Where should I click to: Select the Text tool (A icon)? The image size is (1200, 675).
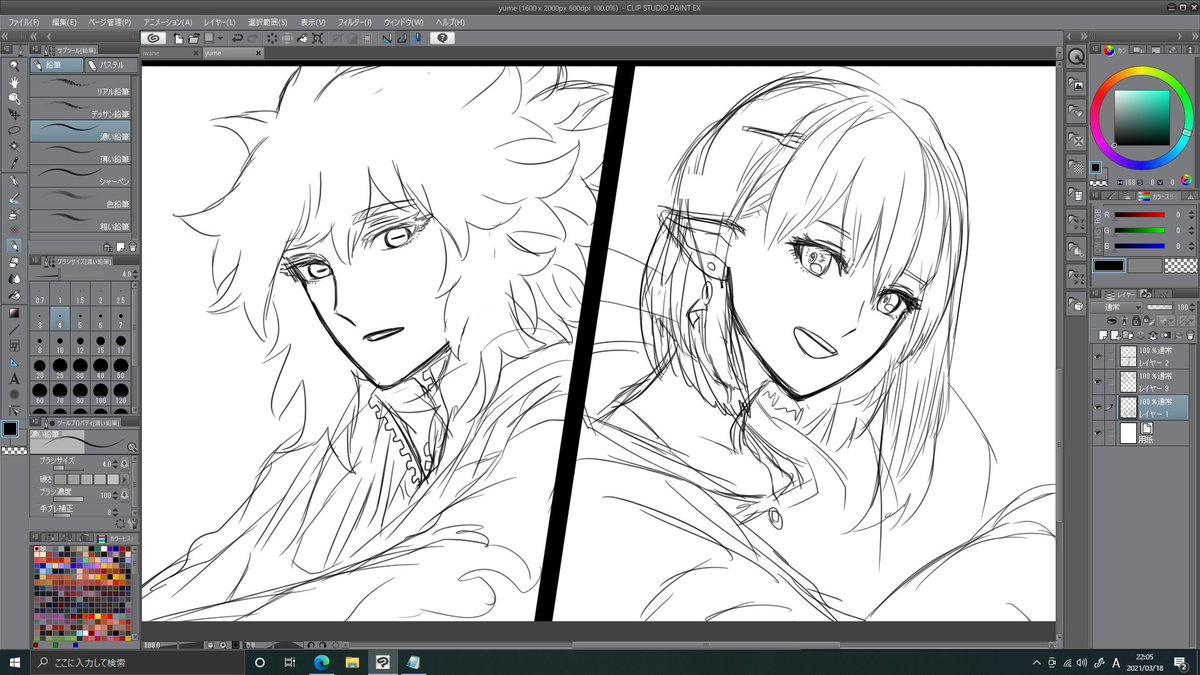tap(14, 380)
